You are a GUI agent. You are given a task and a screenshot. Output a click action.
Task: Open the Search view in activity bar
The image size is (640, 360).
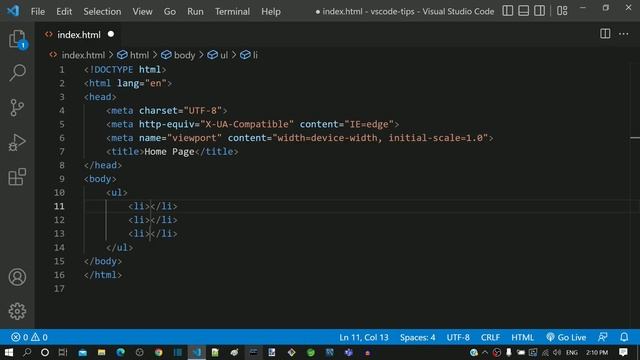pyautogui.click(x=17, y=73)
